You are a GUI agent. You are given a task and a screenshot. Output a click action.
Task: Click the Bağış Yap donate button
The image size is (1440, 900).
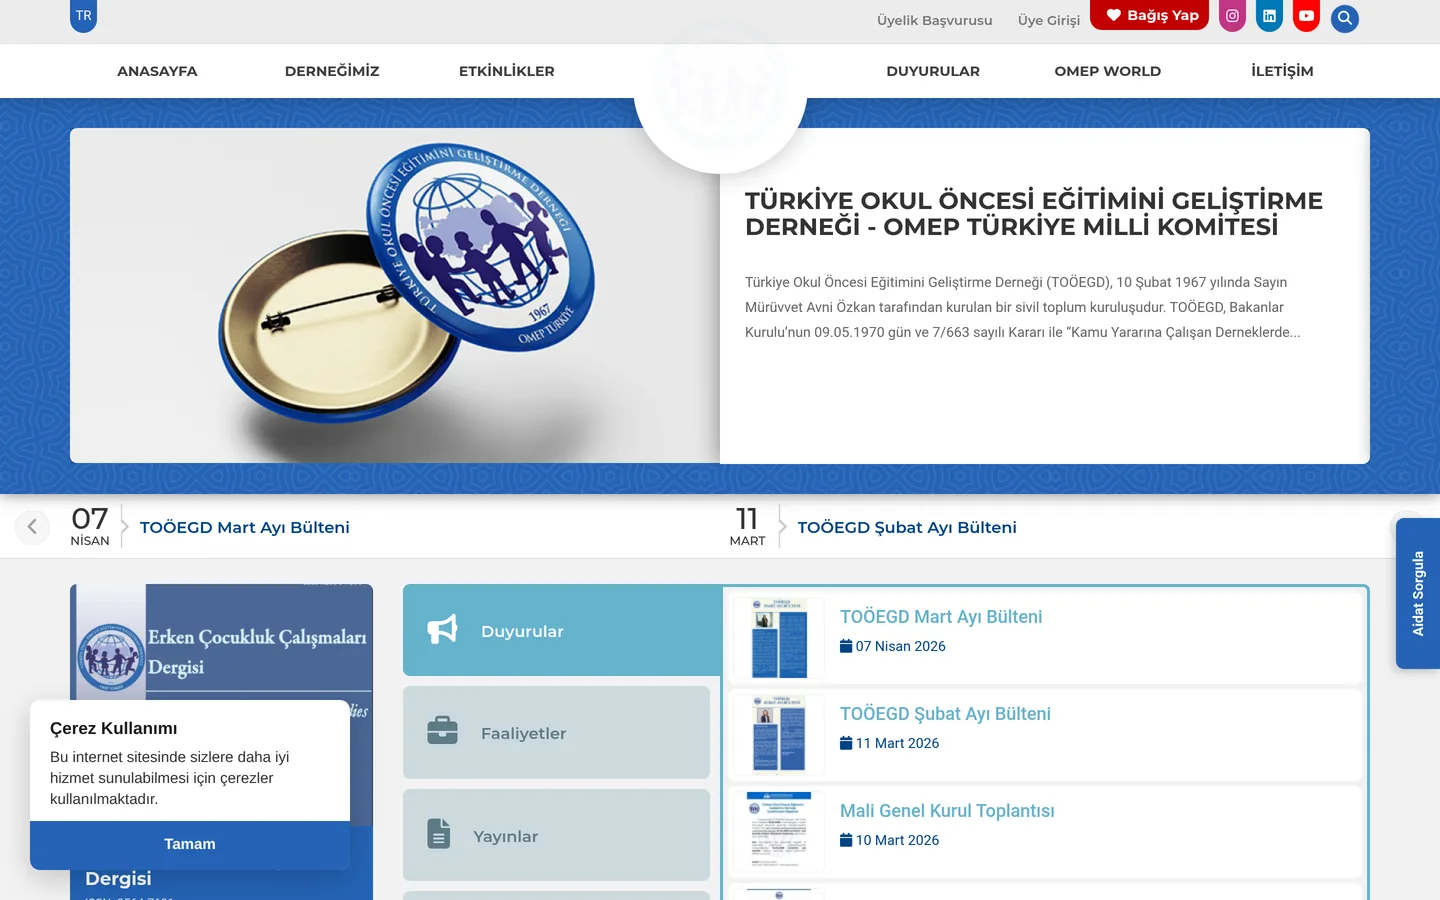pos(1150,15)
